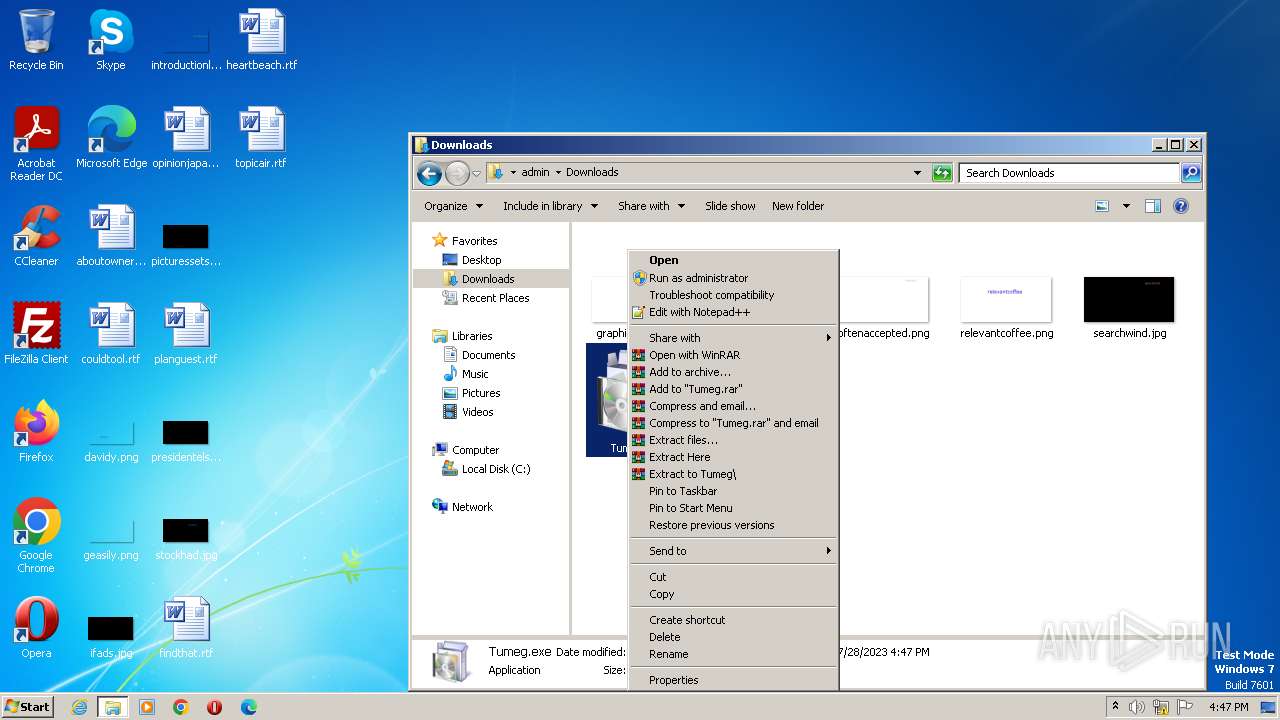
Task: Click the Opera taskbar icon
Action: [214, 707]
